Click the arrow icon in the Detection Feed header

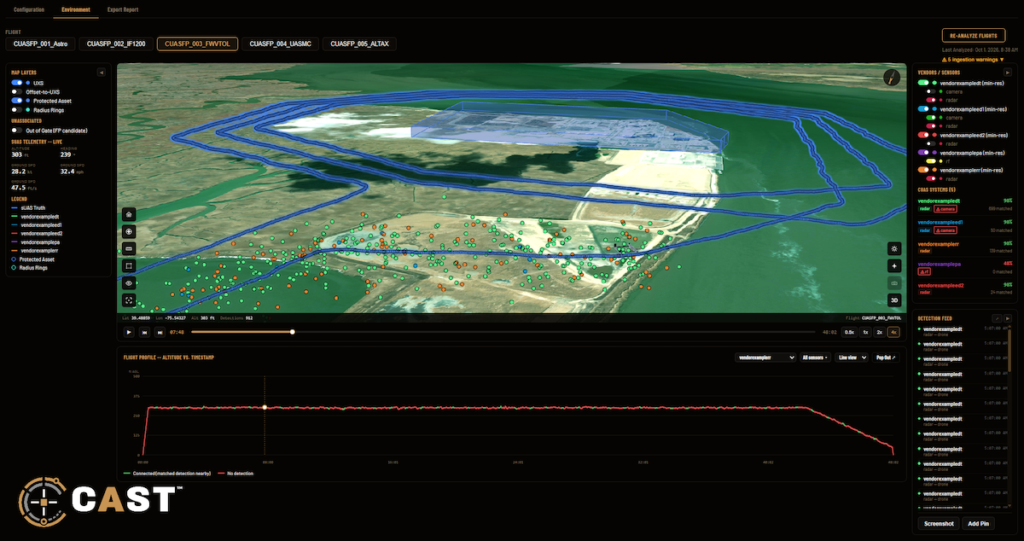pos(1007,318)
